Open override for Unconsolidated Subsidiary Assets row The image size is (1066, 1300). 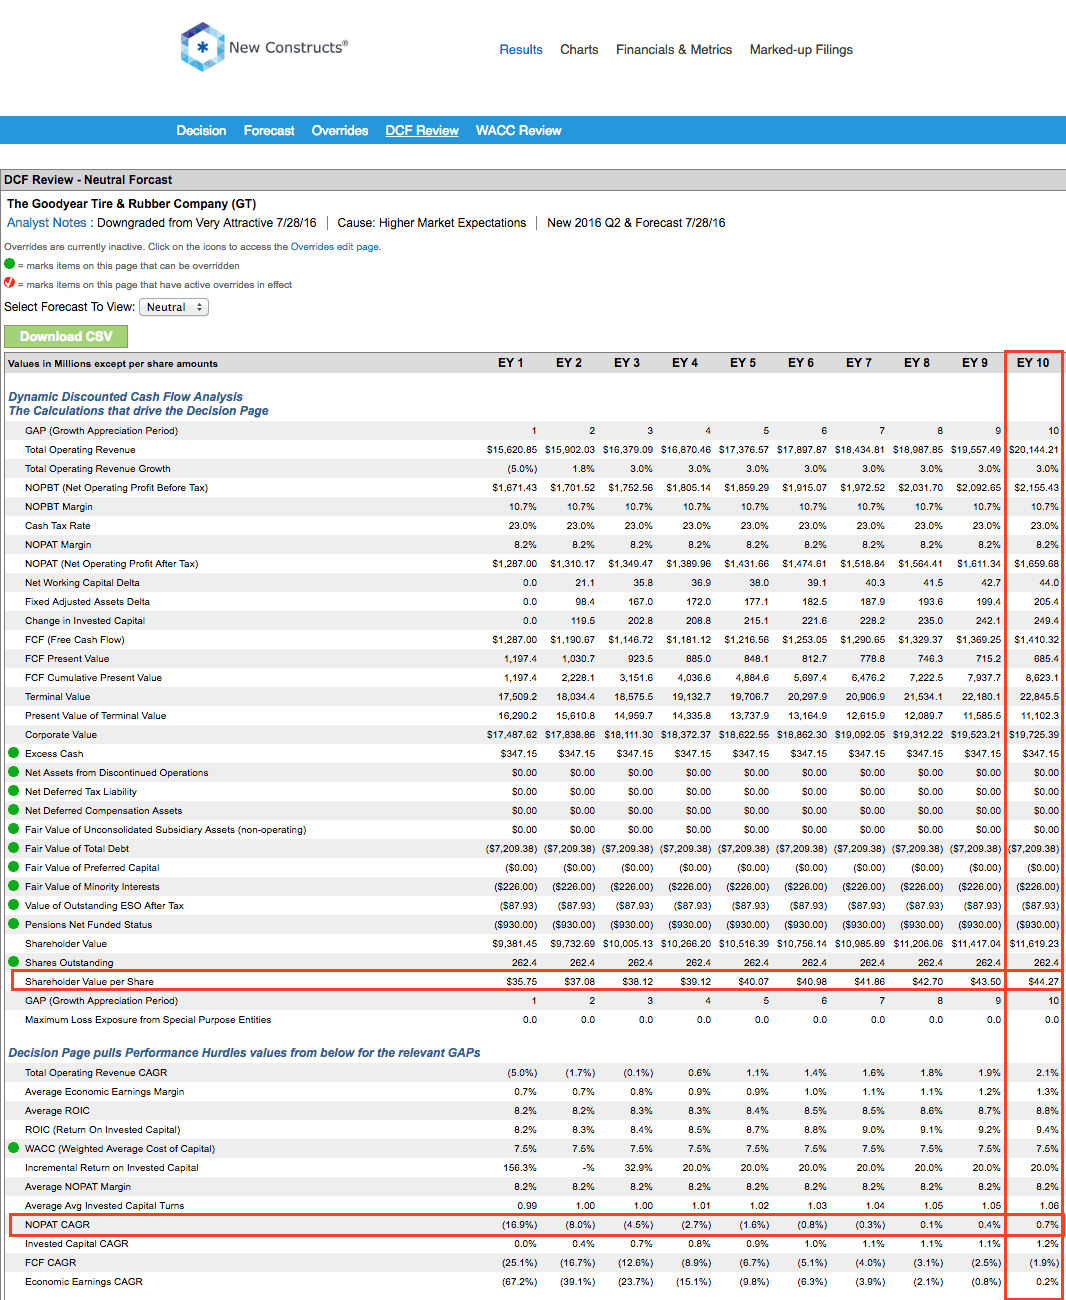pos(14,829)
